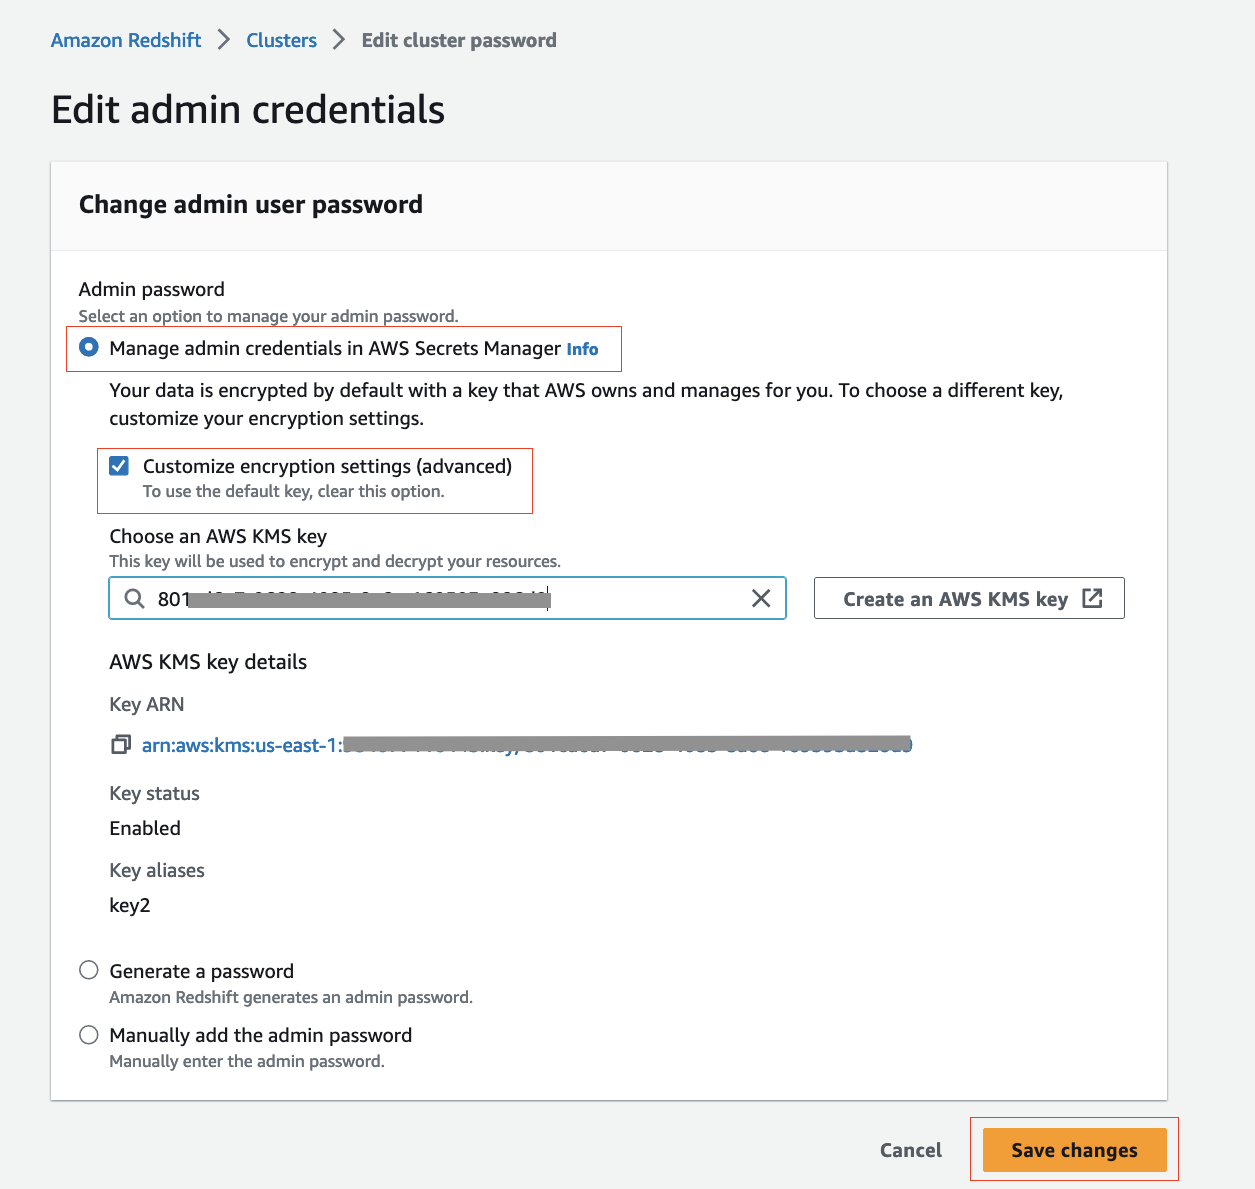1255x1189 pixels.
Task: Choose Manually add the admin password
Action: tap(89, 1035)
